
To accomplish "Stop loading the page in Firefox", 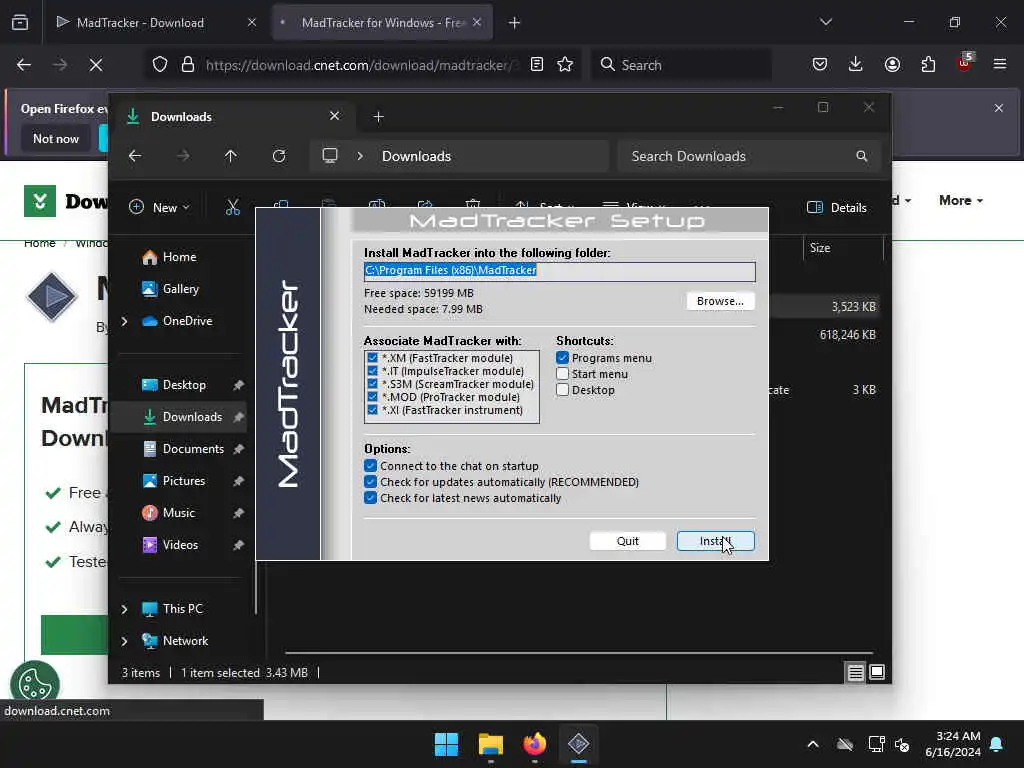I will pos(95,65).
